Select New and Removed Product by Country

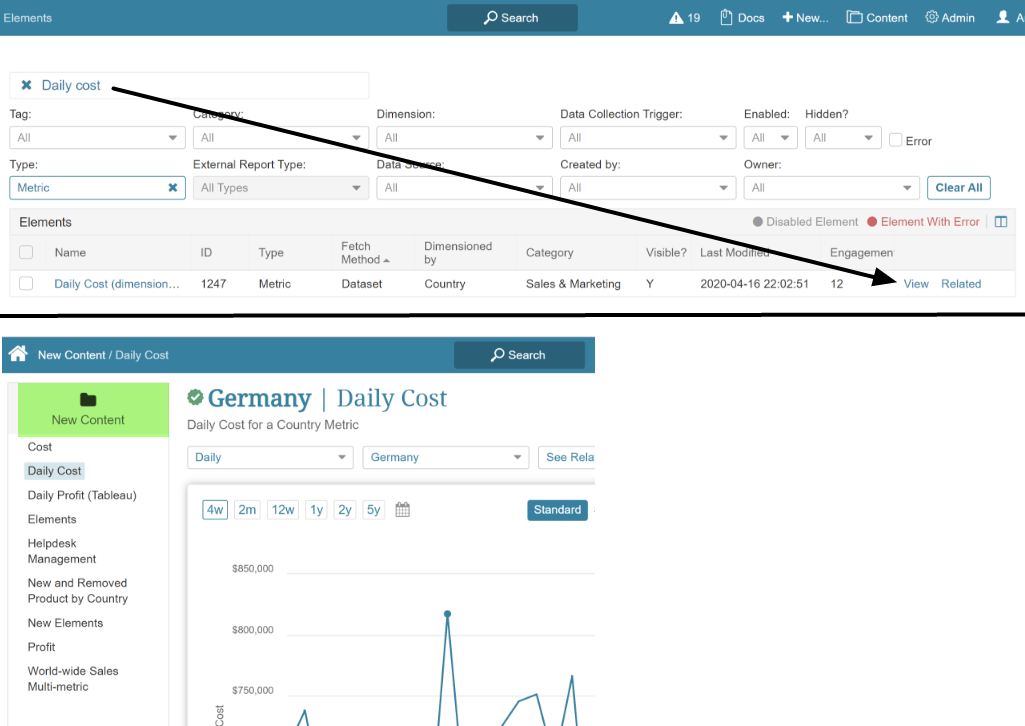[77, 591]
